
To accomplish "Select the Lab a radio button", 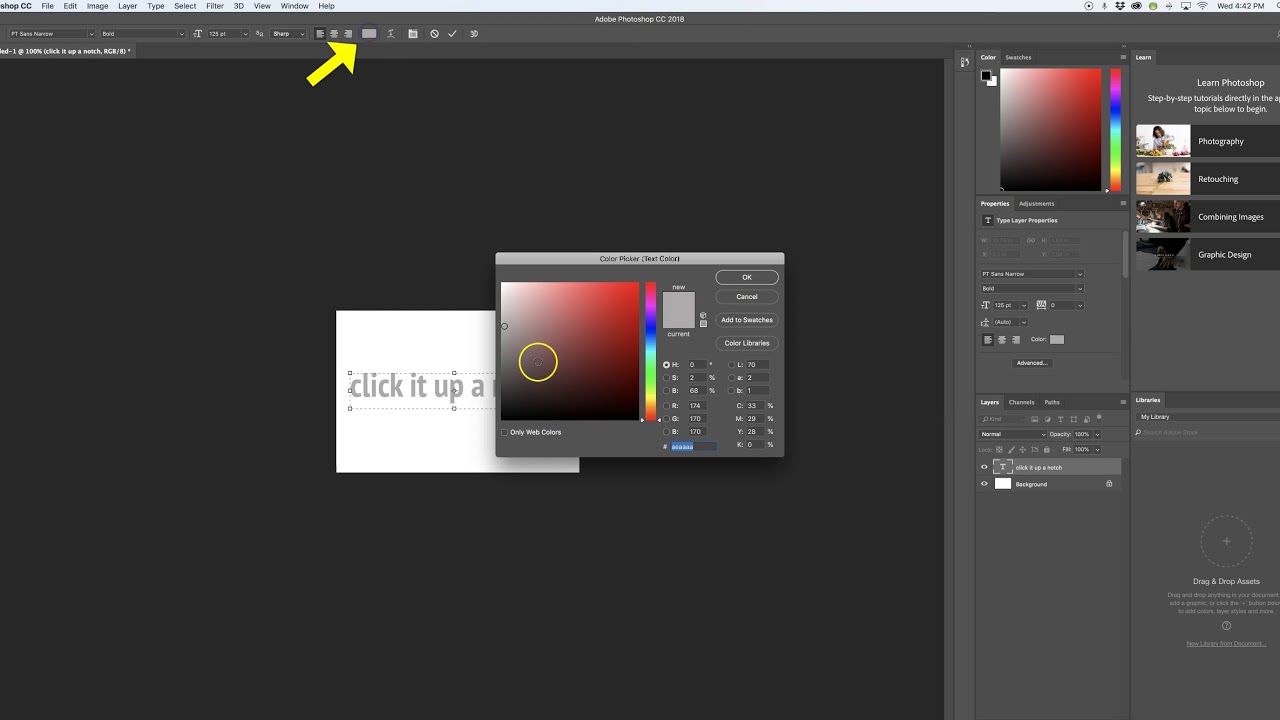I will pos(731,378).
